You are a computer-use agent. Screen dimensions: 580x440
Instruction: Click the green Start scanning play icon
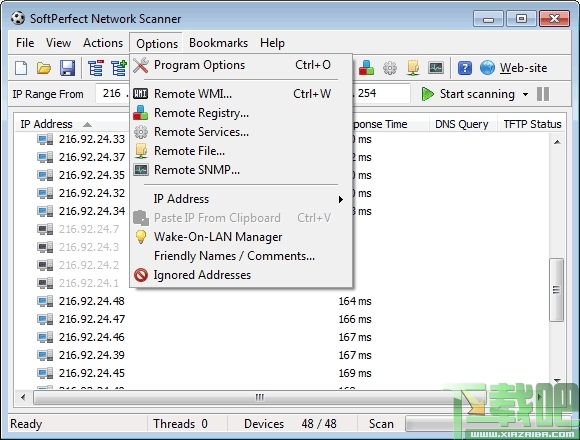428,94
